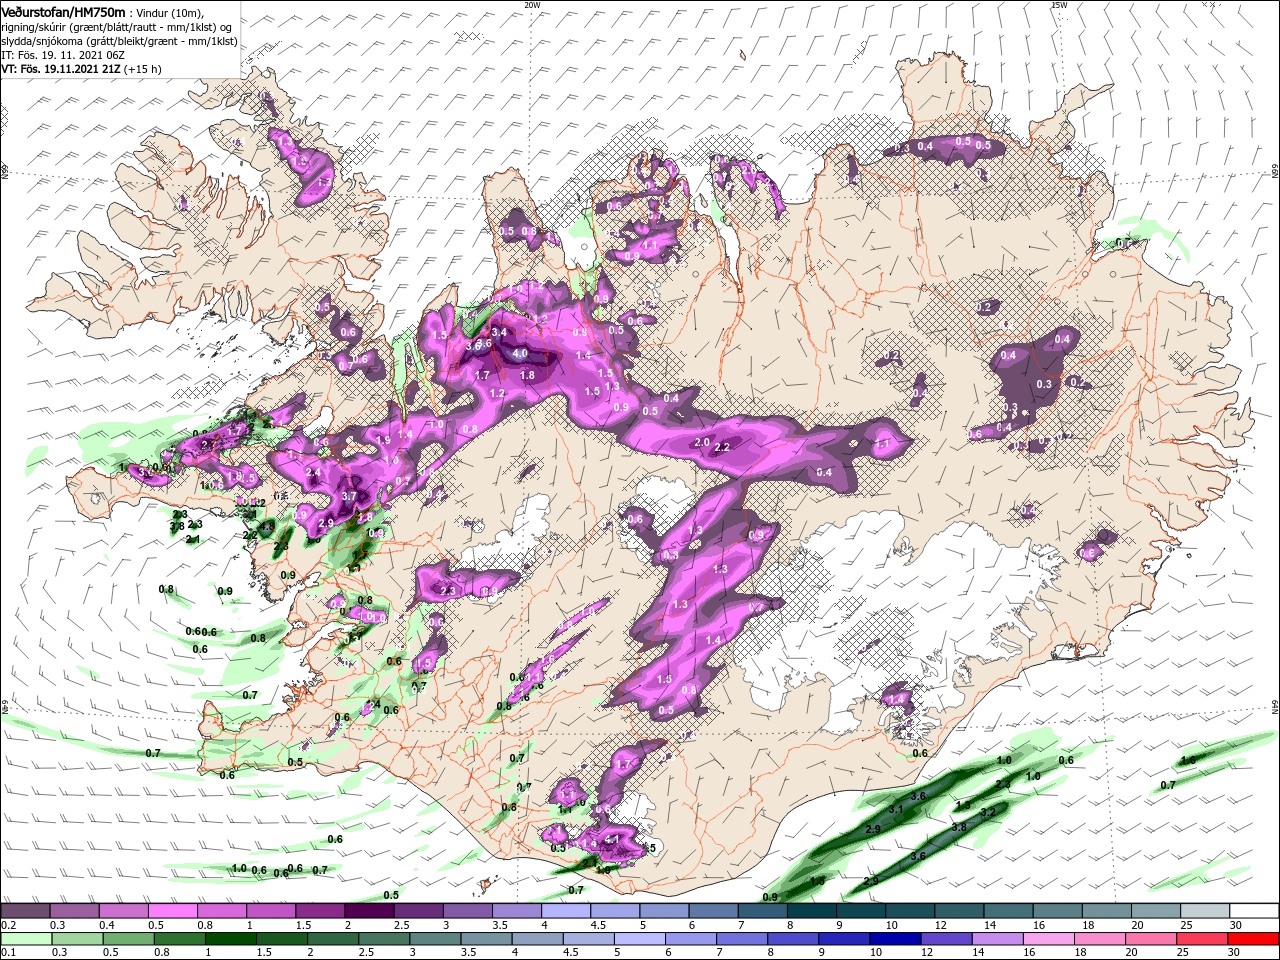The image size is (1280, 960).
Task: Click the 2.4 precipitation value on the map
Action: click(313, 473)
